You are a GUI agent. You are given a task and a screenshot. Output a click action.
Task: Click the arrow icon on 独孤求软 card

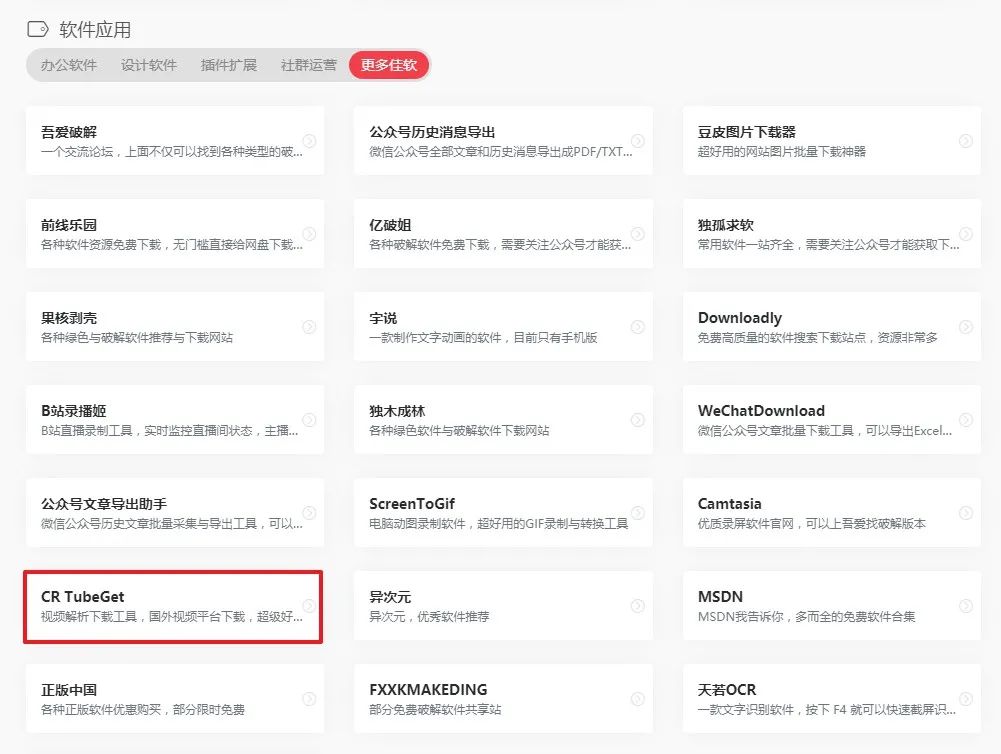click(966, 234)
